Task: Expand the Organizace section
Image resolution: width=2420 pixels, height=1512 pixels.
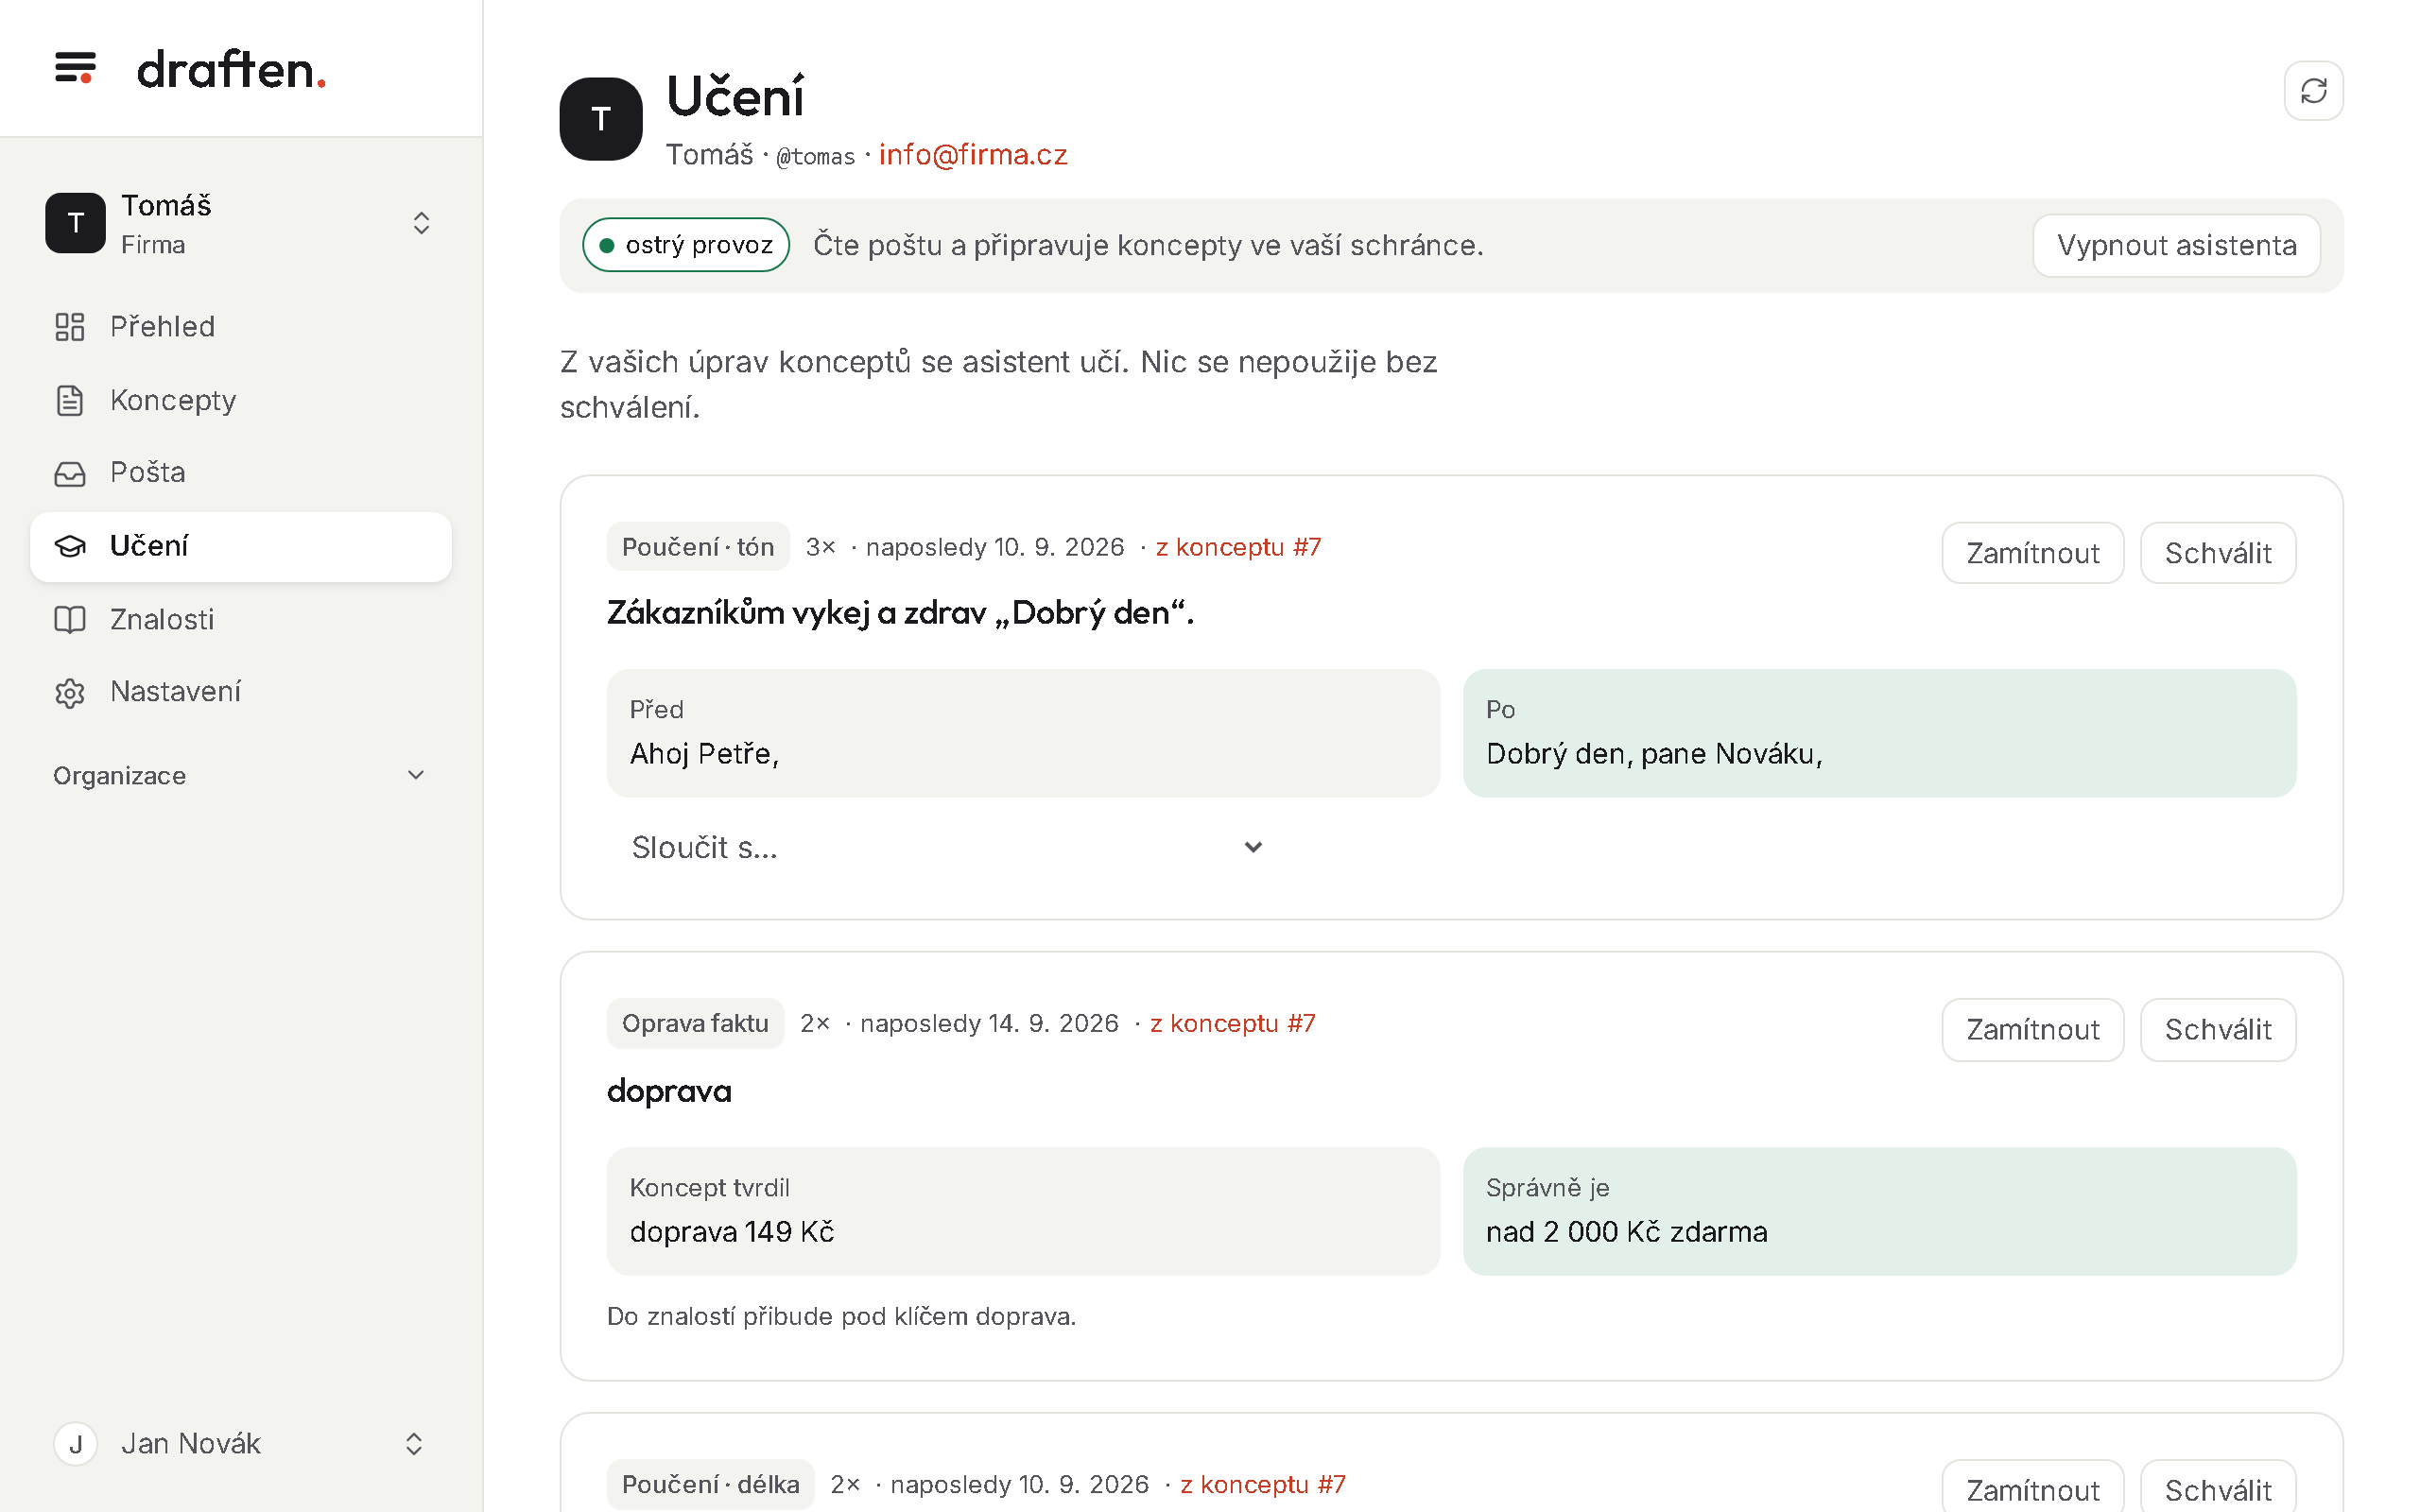Action: (241, 776)
